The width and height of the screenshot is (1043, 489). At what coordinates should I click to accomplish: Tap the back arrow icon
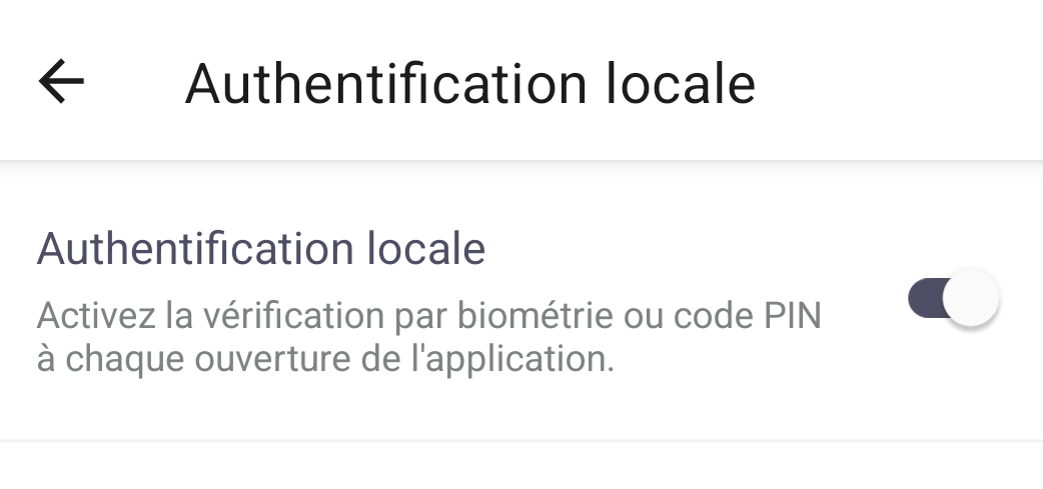coord(61,82)
